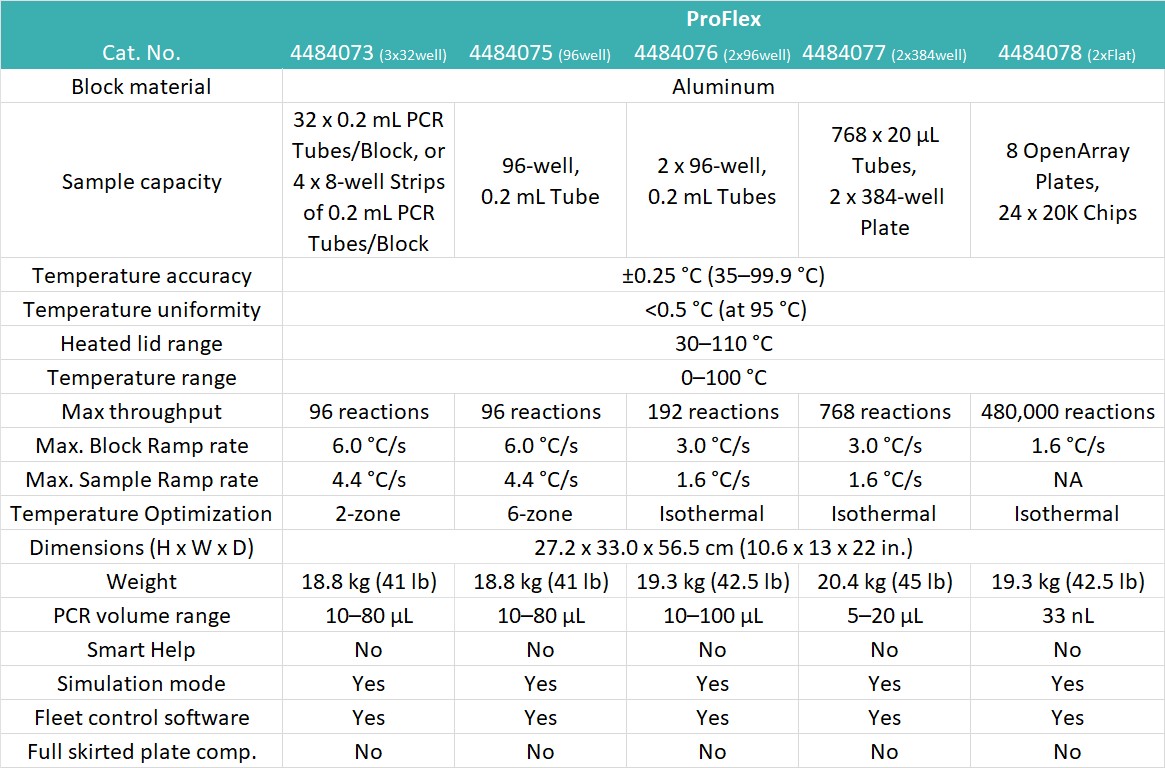Image resolution: width=1165 pixels, height=768 pixels.
Task: Click the 480,000 reactions throughput cell
Action: coord(1067,412)
